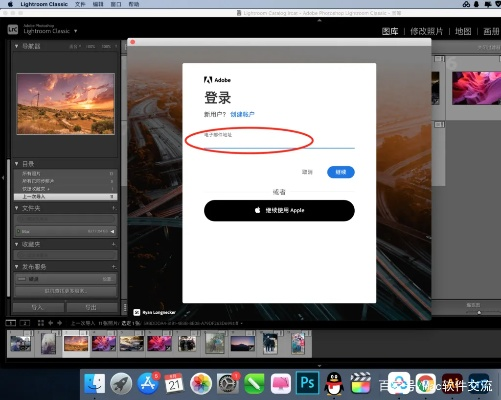The width and height of the screenshot is (501, 400).
Task: Click the blue 继续 continue button
Action: coord(341,172)
